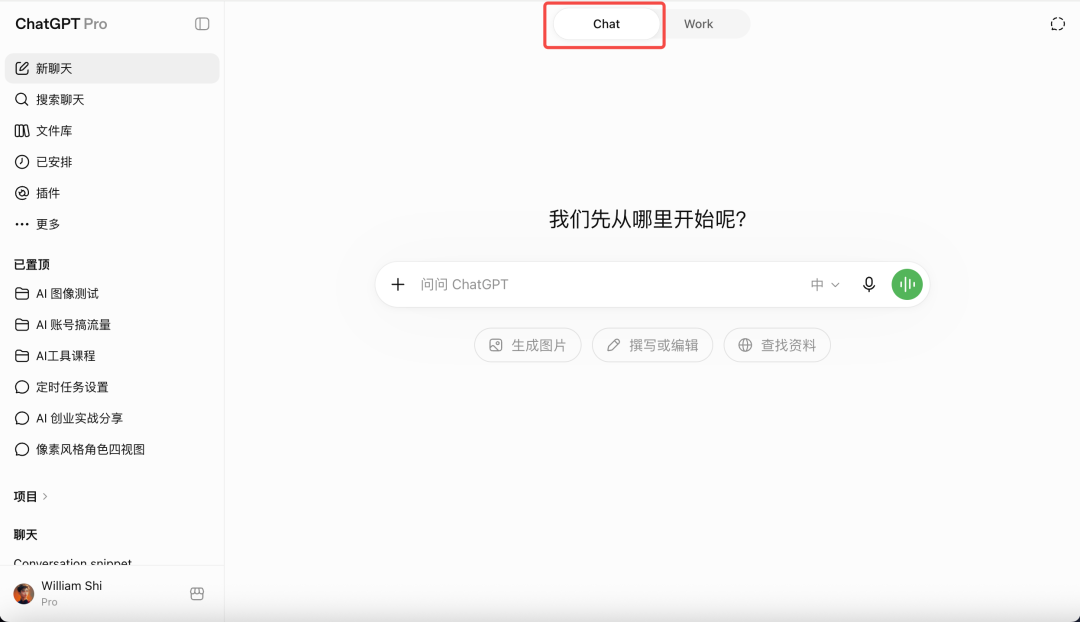Click the chat bubble icon of 像素风格角色四视图
Viewport: 1080px width, 622px height.
coord(22,449)
